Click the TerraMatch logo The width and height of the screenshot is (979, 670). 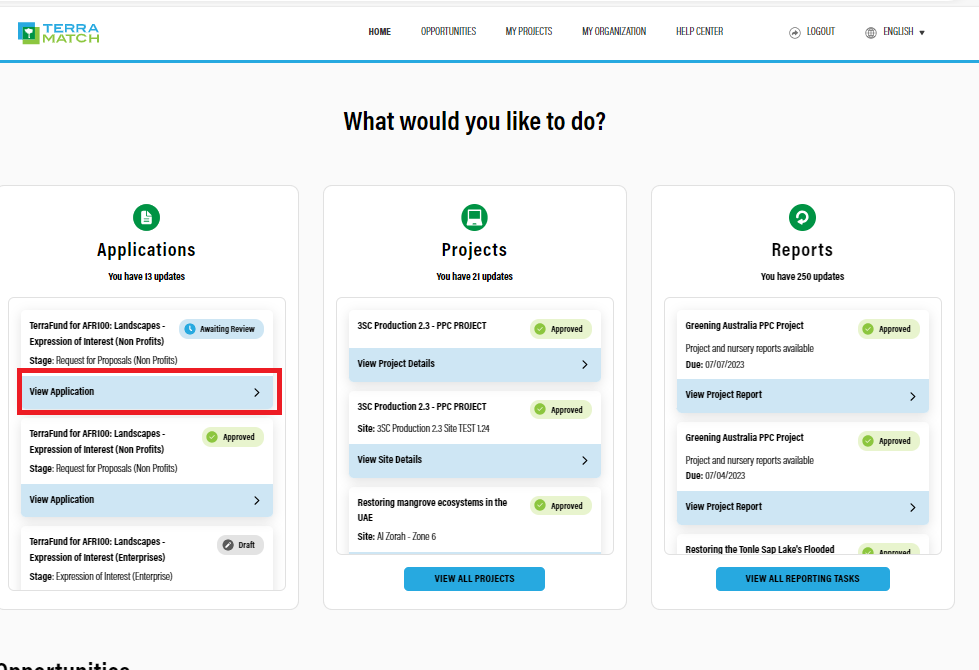point(58,32)
